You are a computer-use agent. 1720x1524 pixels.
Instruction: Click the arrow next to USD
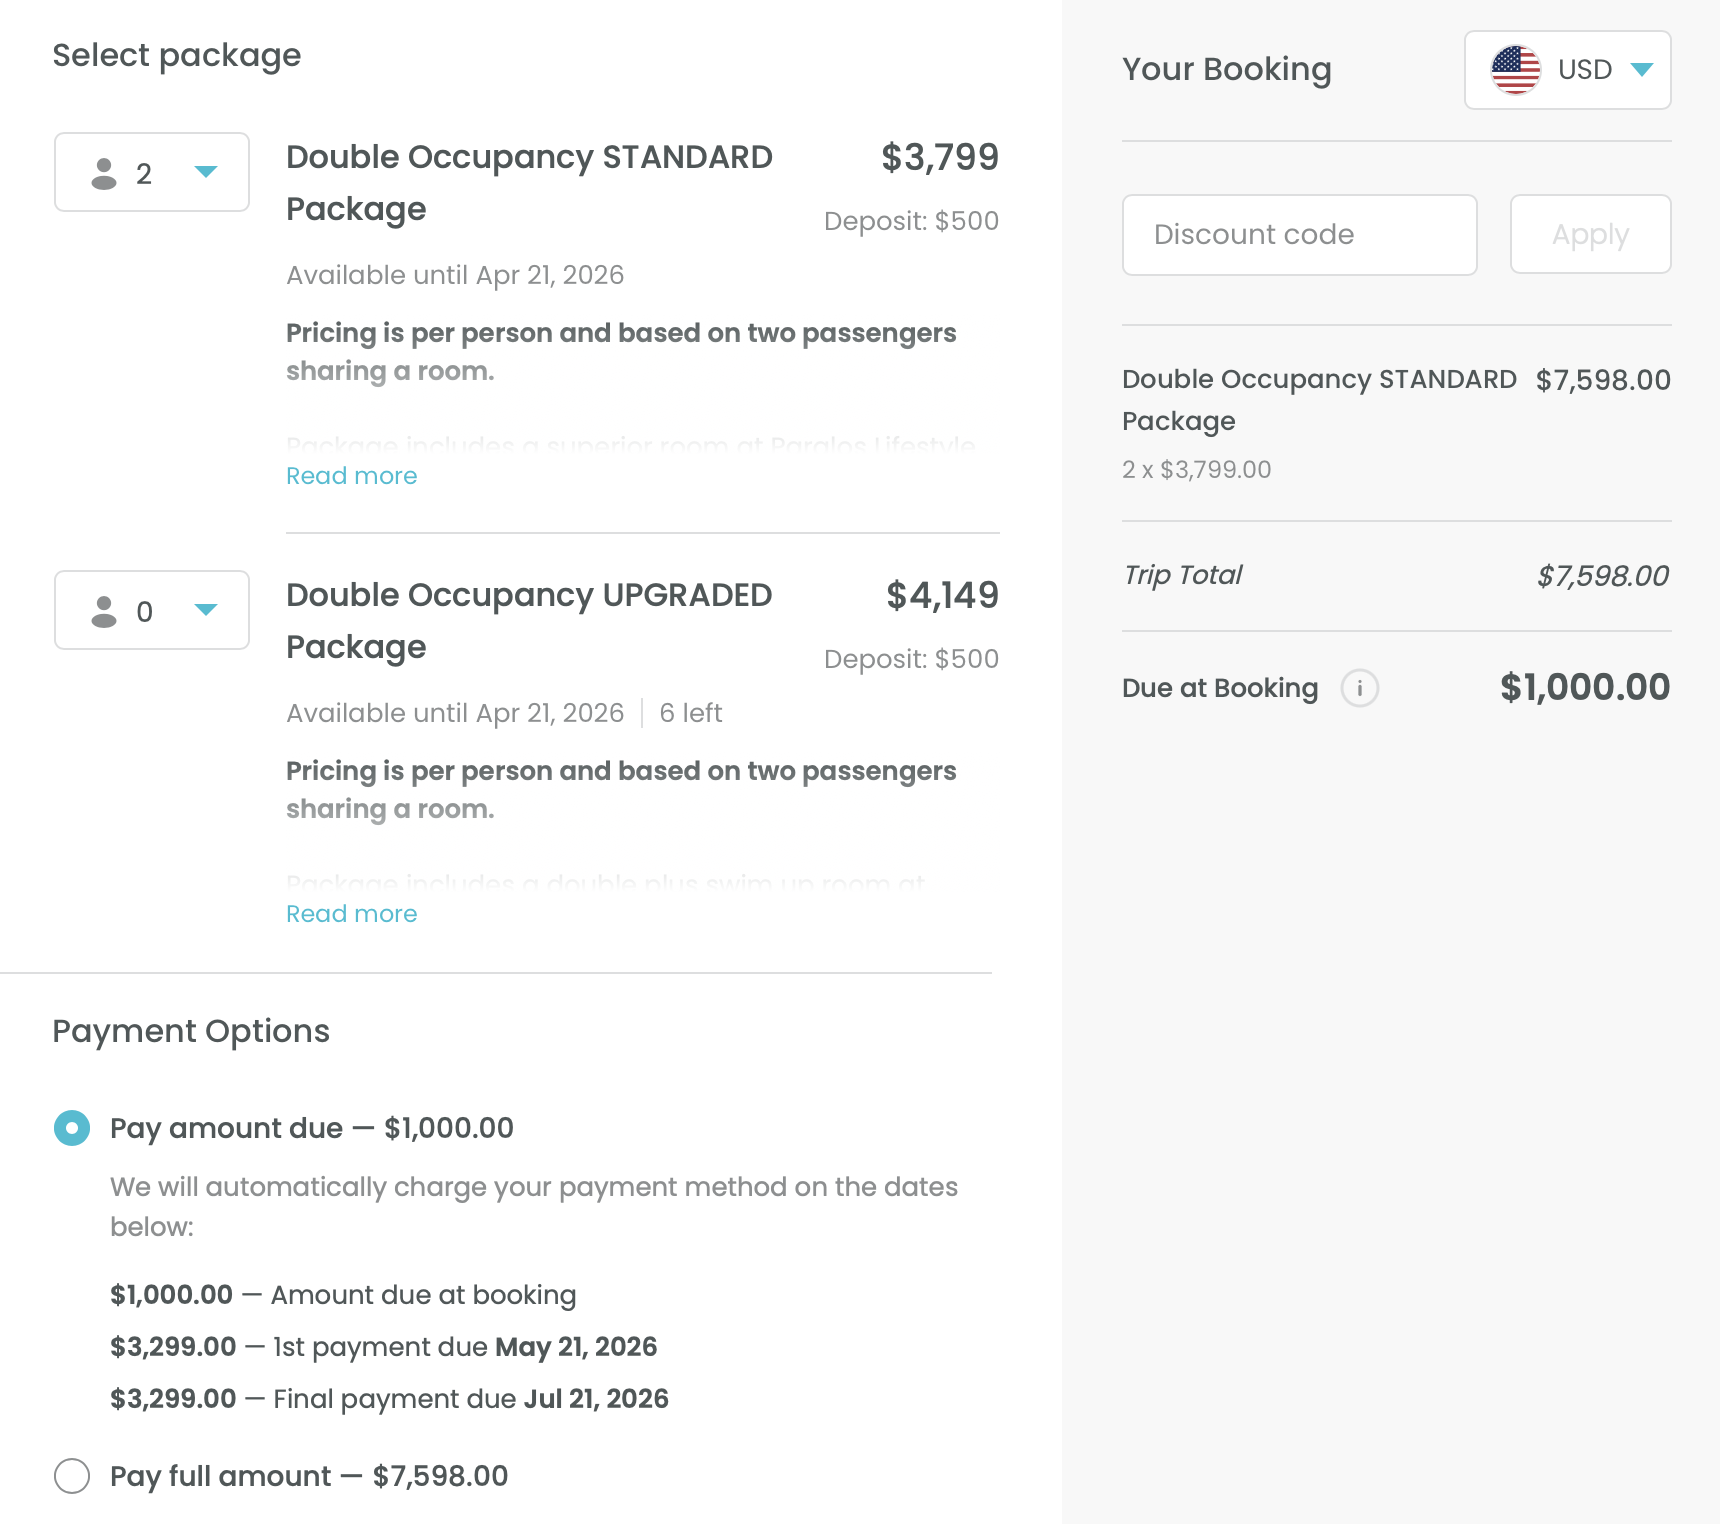coord(1641,70)
